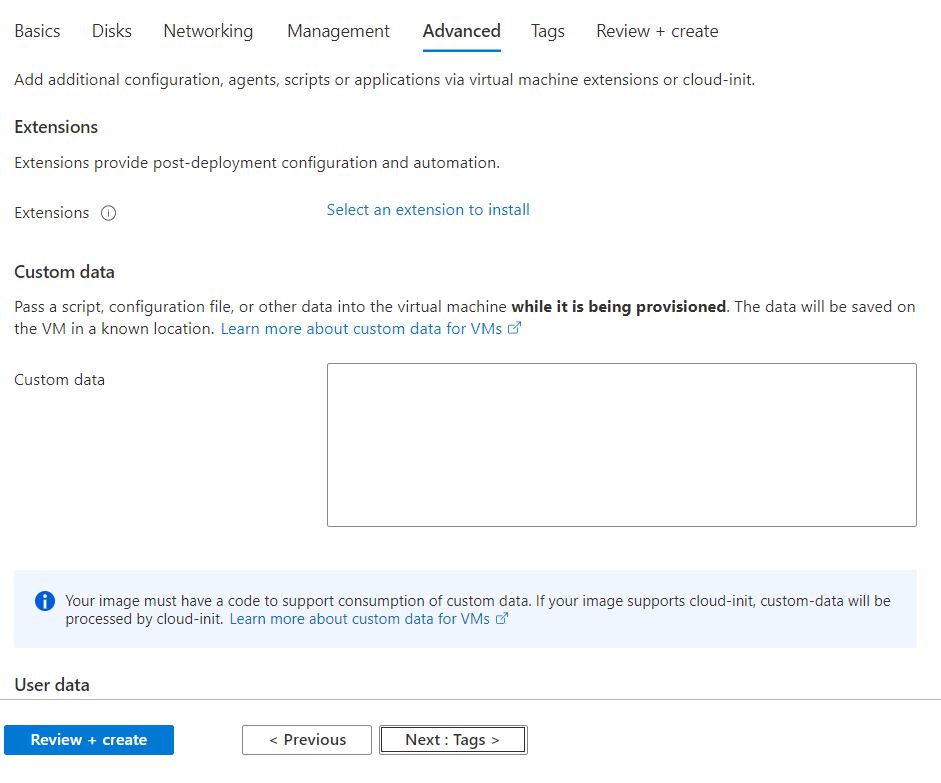The image size is (941, 783).
Task: Click external link icon under Custom data description
Action: [514, 329]
